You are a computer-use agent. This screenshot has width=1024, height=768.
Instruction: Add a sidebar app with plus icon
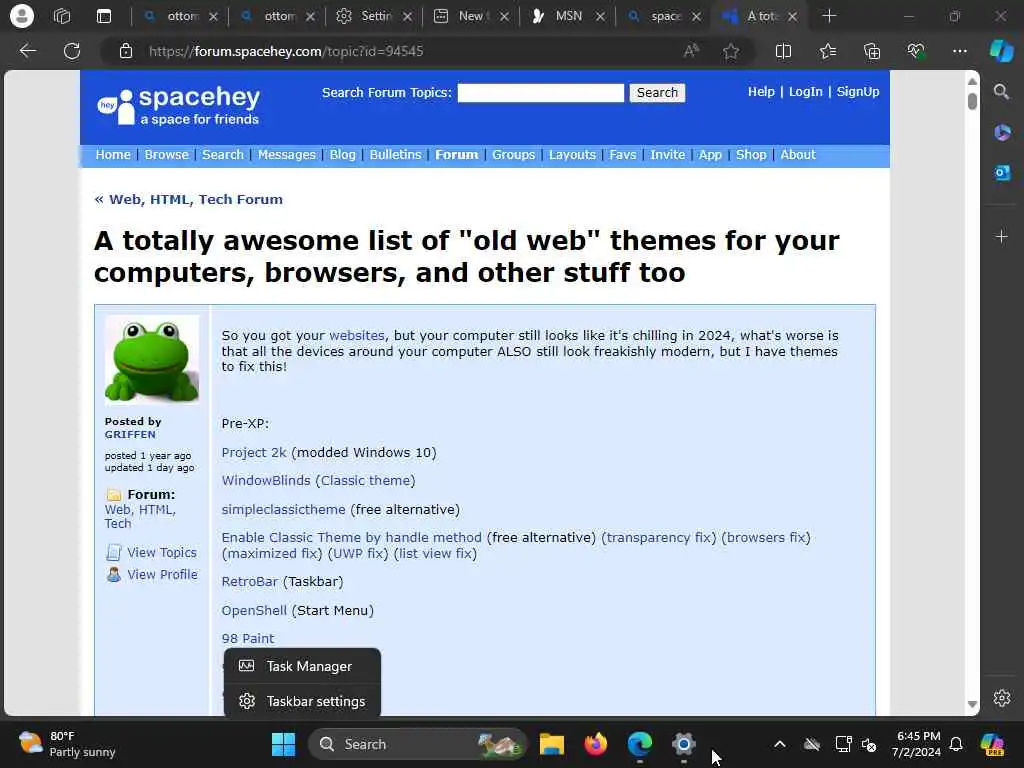coord(1002,236)
